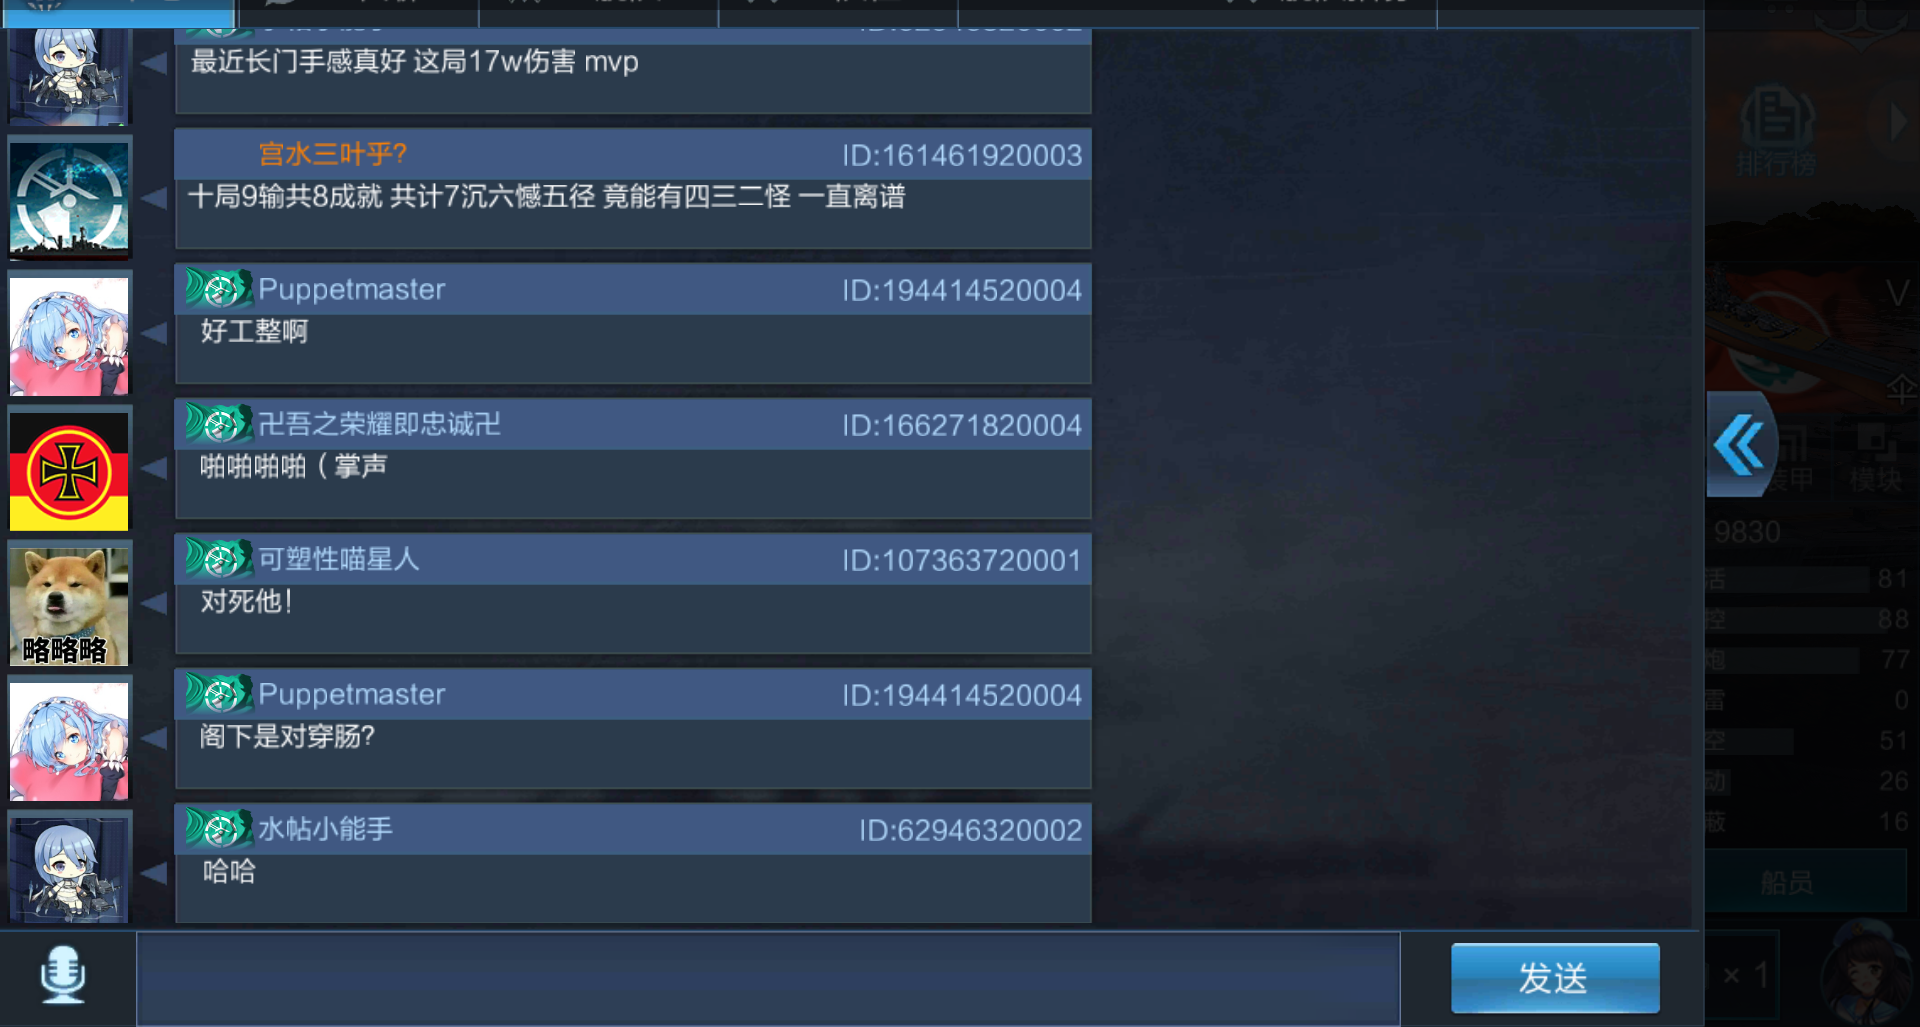Select username 宫水三叶乎? in orange
This screenshot has width=1920, height=1027.
tap(333, 154)
